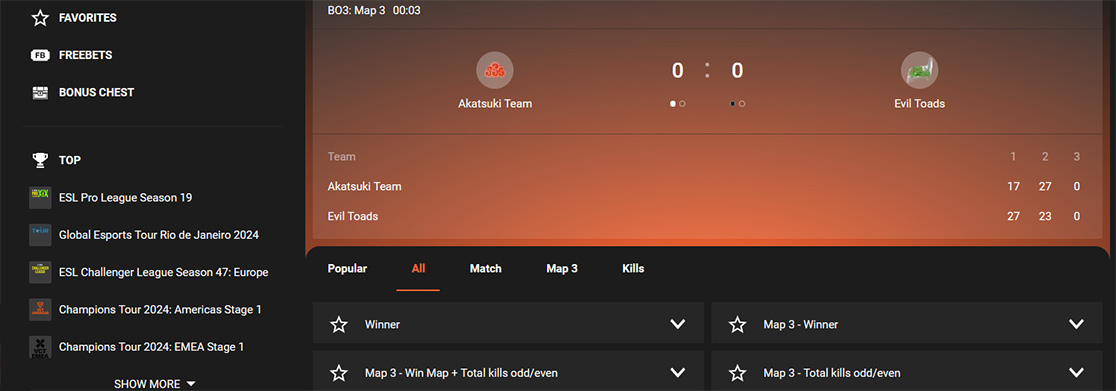Select the Map 3 tab

[x=562, y=269]
